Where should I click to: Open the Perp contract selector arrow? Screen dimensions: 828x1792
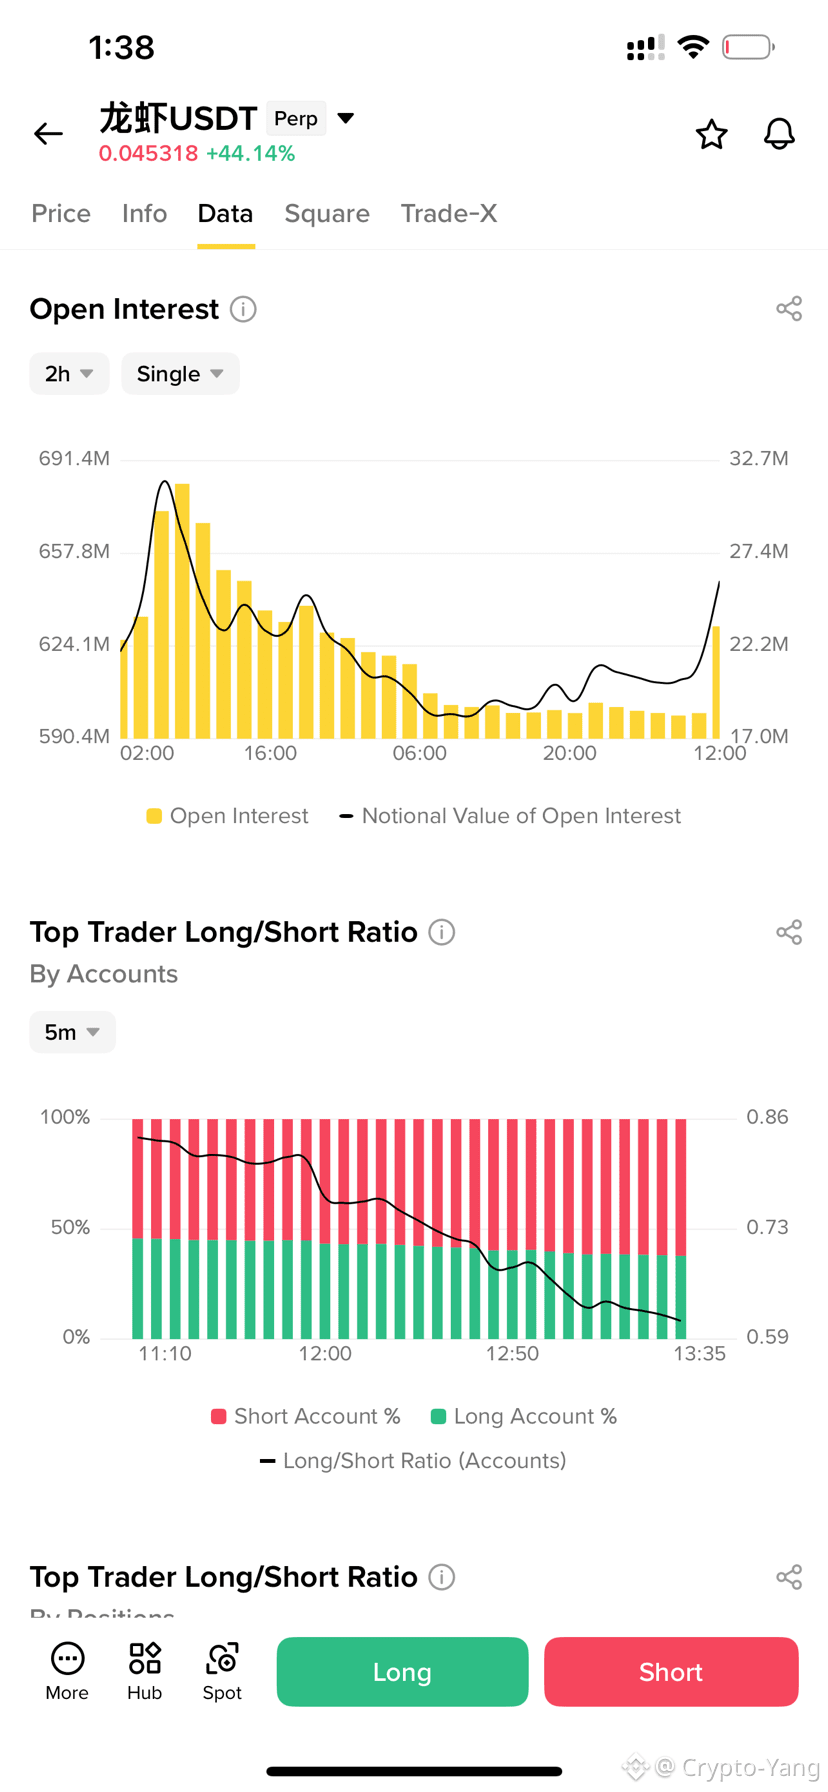tap(346, 118)
